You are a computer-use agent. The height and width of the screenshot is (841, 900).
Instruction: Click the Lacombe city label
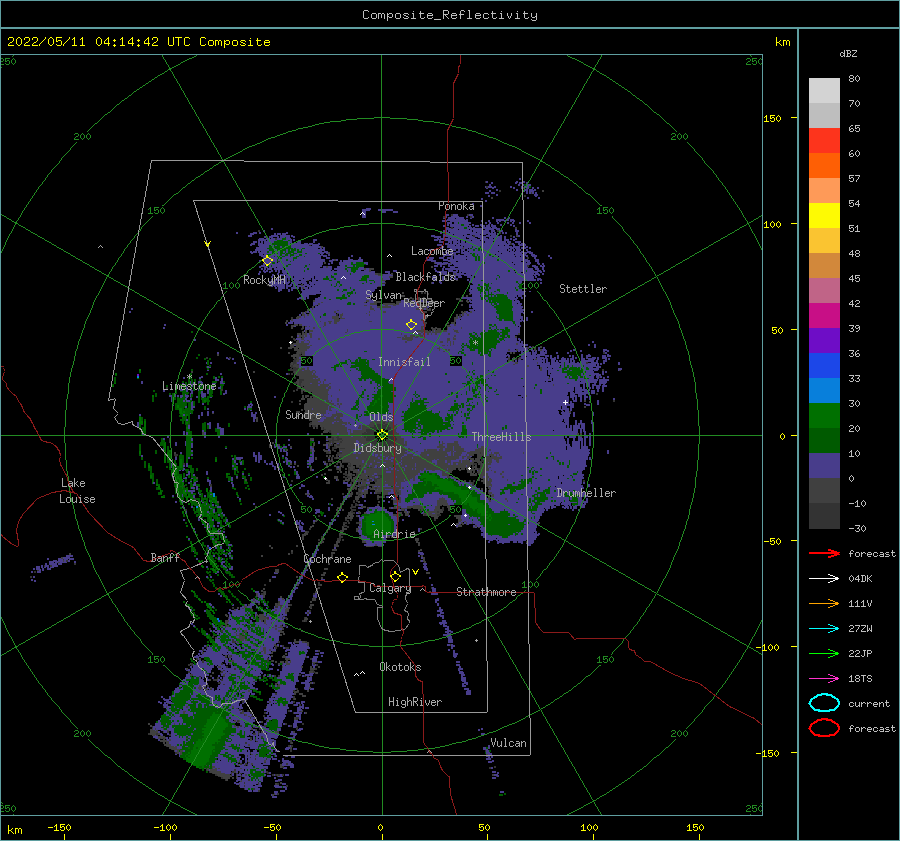[x=432, y=251]
